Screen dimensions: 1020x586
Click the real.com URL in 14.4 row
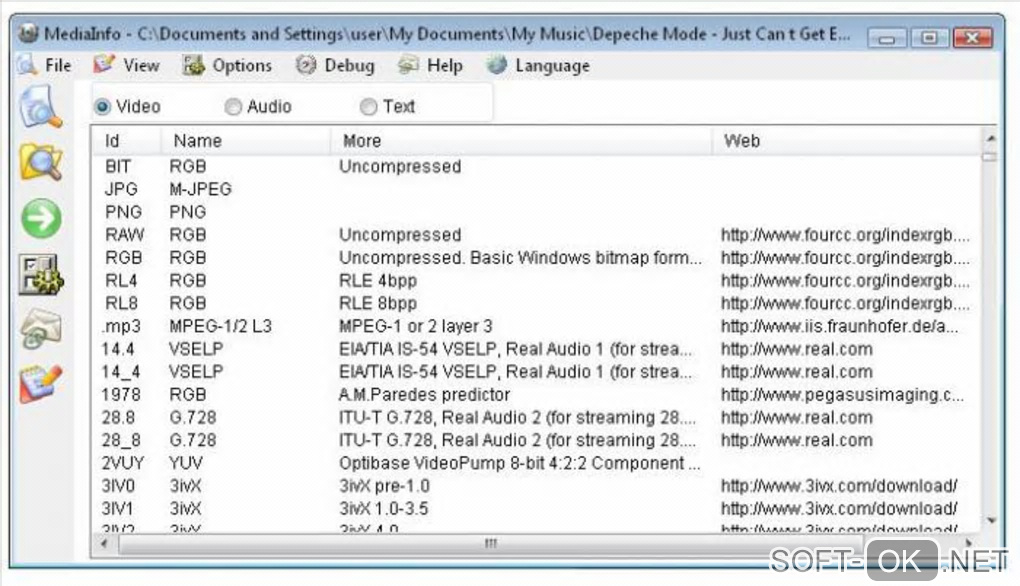(796, 349)
